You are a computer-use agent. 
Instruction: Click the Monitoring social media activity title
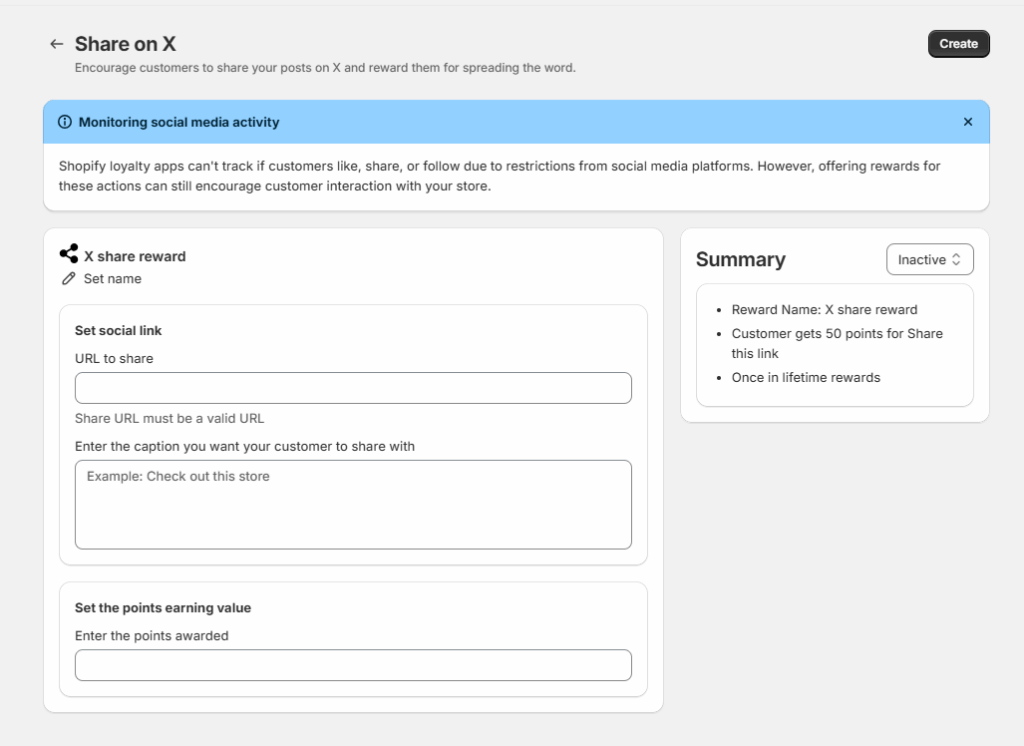click(179, 122)
